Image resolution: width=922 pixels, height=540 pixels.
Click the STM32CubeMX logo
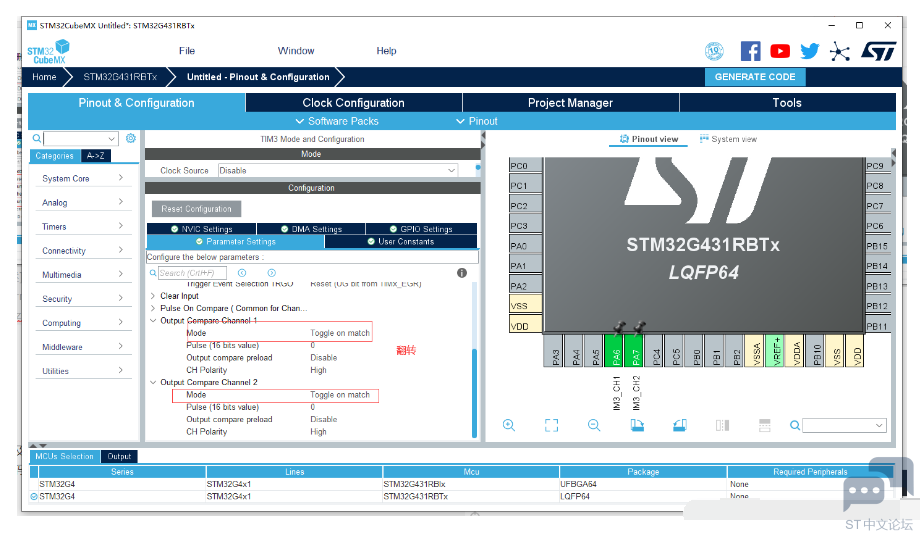pyautogui.click(x=48, y=52)
